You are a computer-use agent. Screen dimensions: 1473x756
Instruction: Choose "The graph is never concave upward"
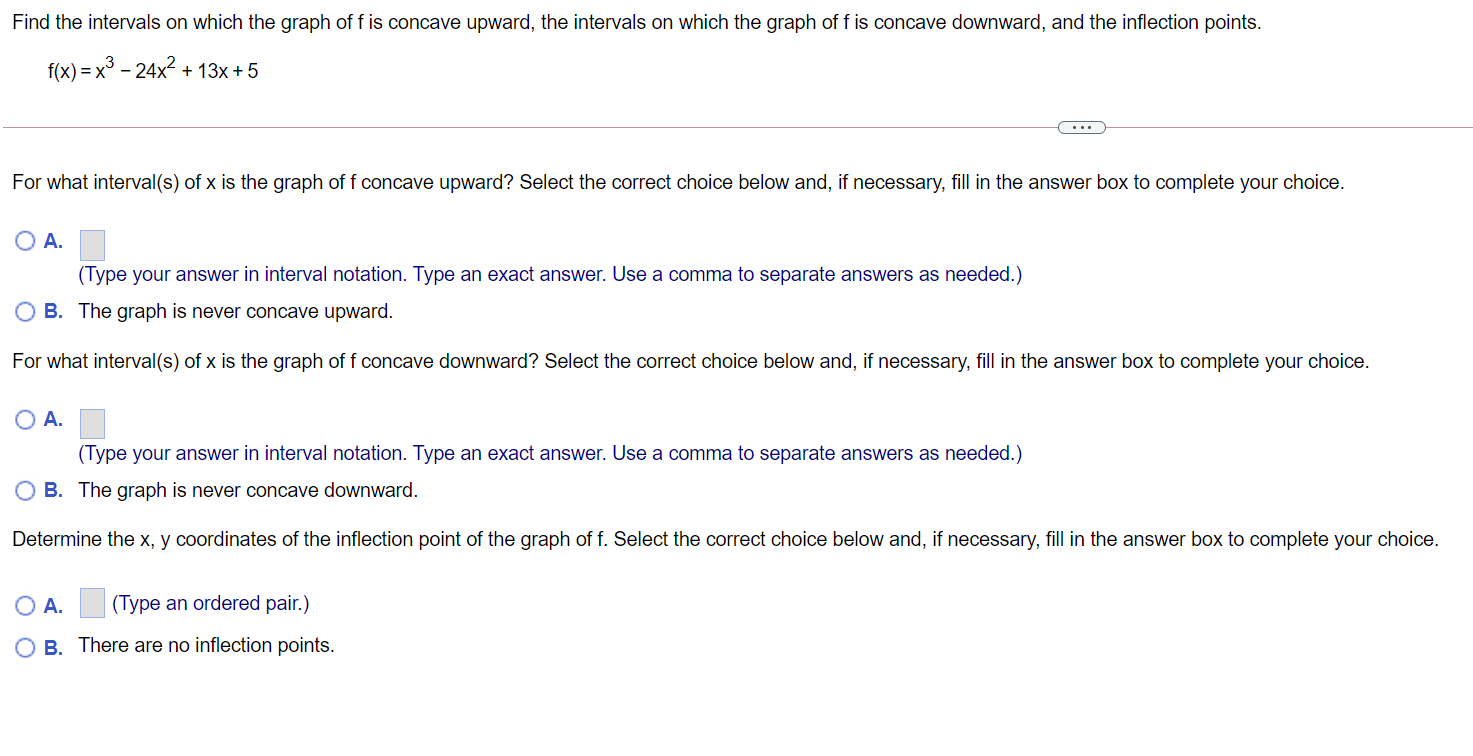(25, 311)
